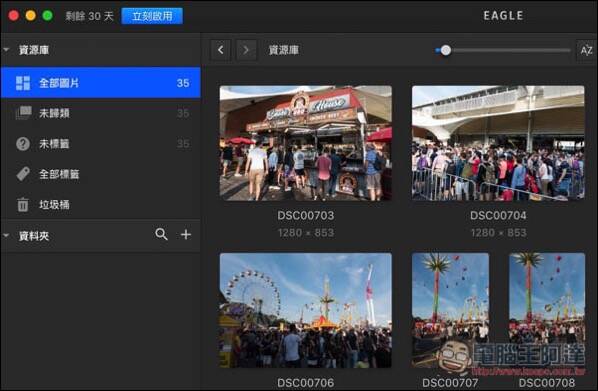Adjust the thumbnail size slider handle
598x391 pixels.
[445, 50]
